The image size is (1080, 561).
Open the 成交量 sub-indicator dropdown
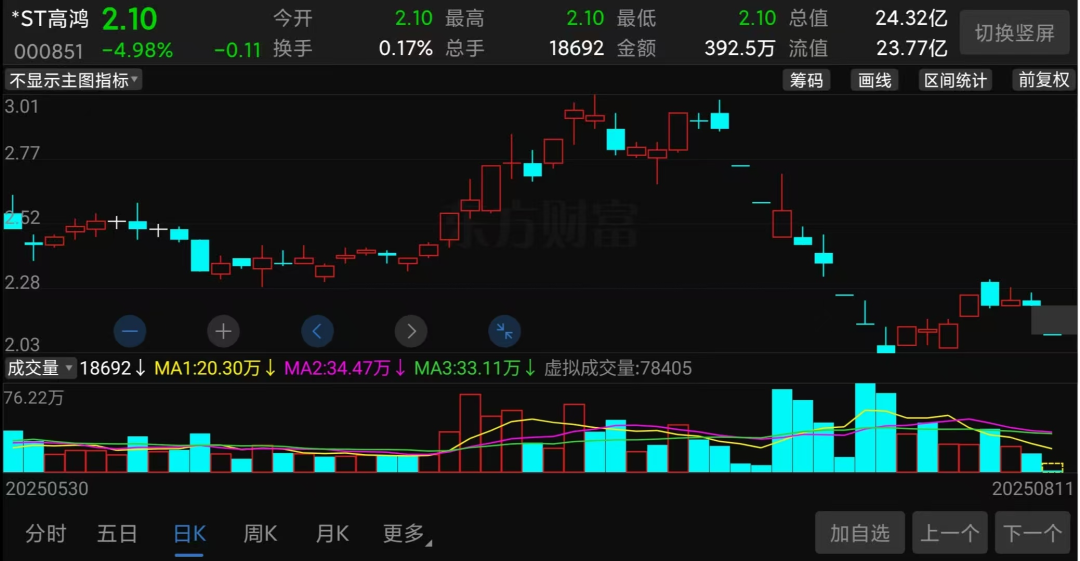40,368
